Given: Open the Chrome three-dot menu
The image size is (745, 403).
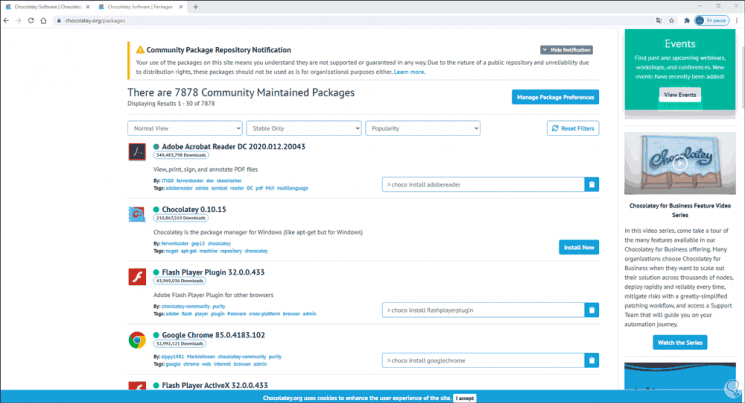Looking at the screenshot, I should [737, 20].
